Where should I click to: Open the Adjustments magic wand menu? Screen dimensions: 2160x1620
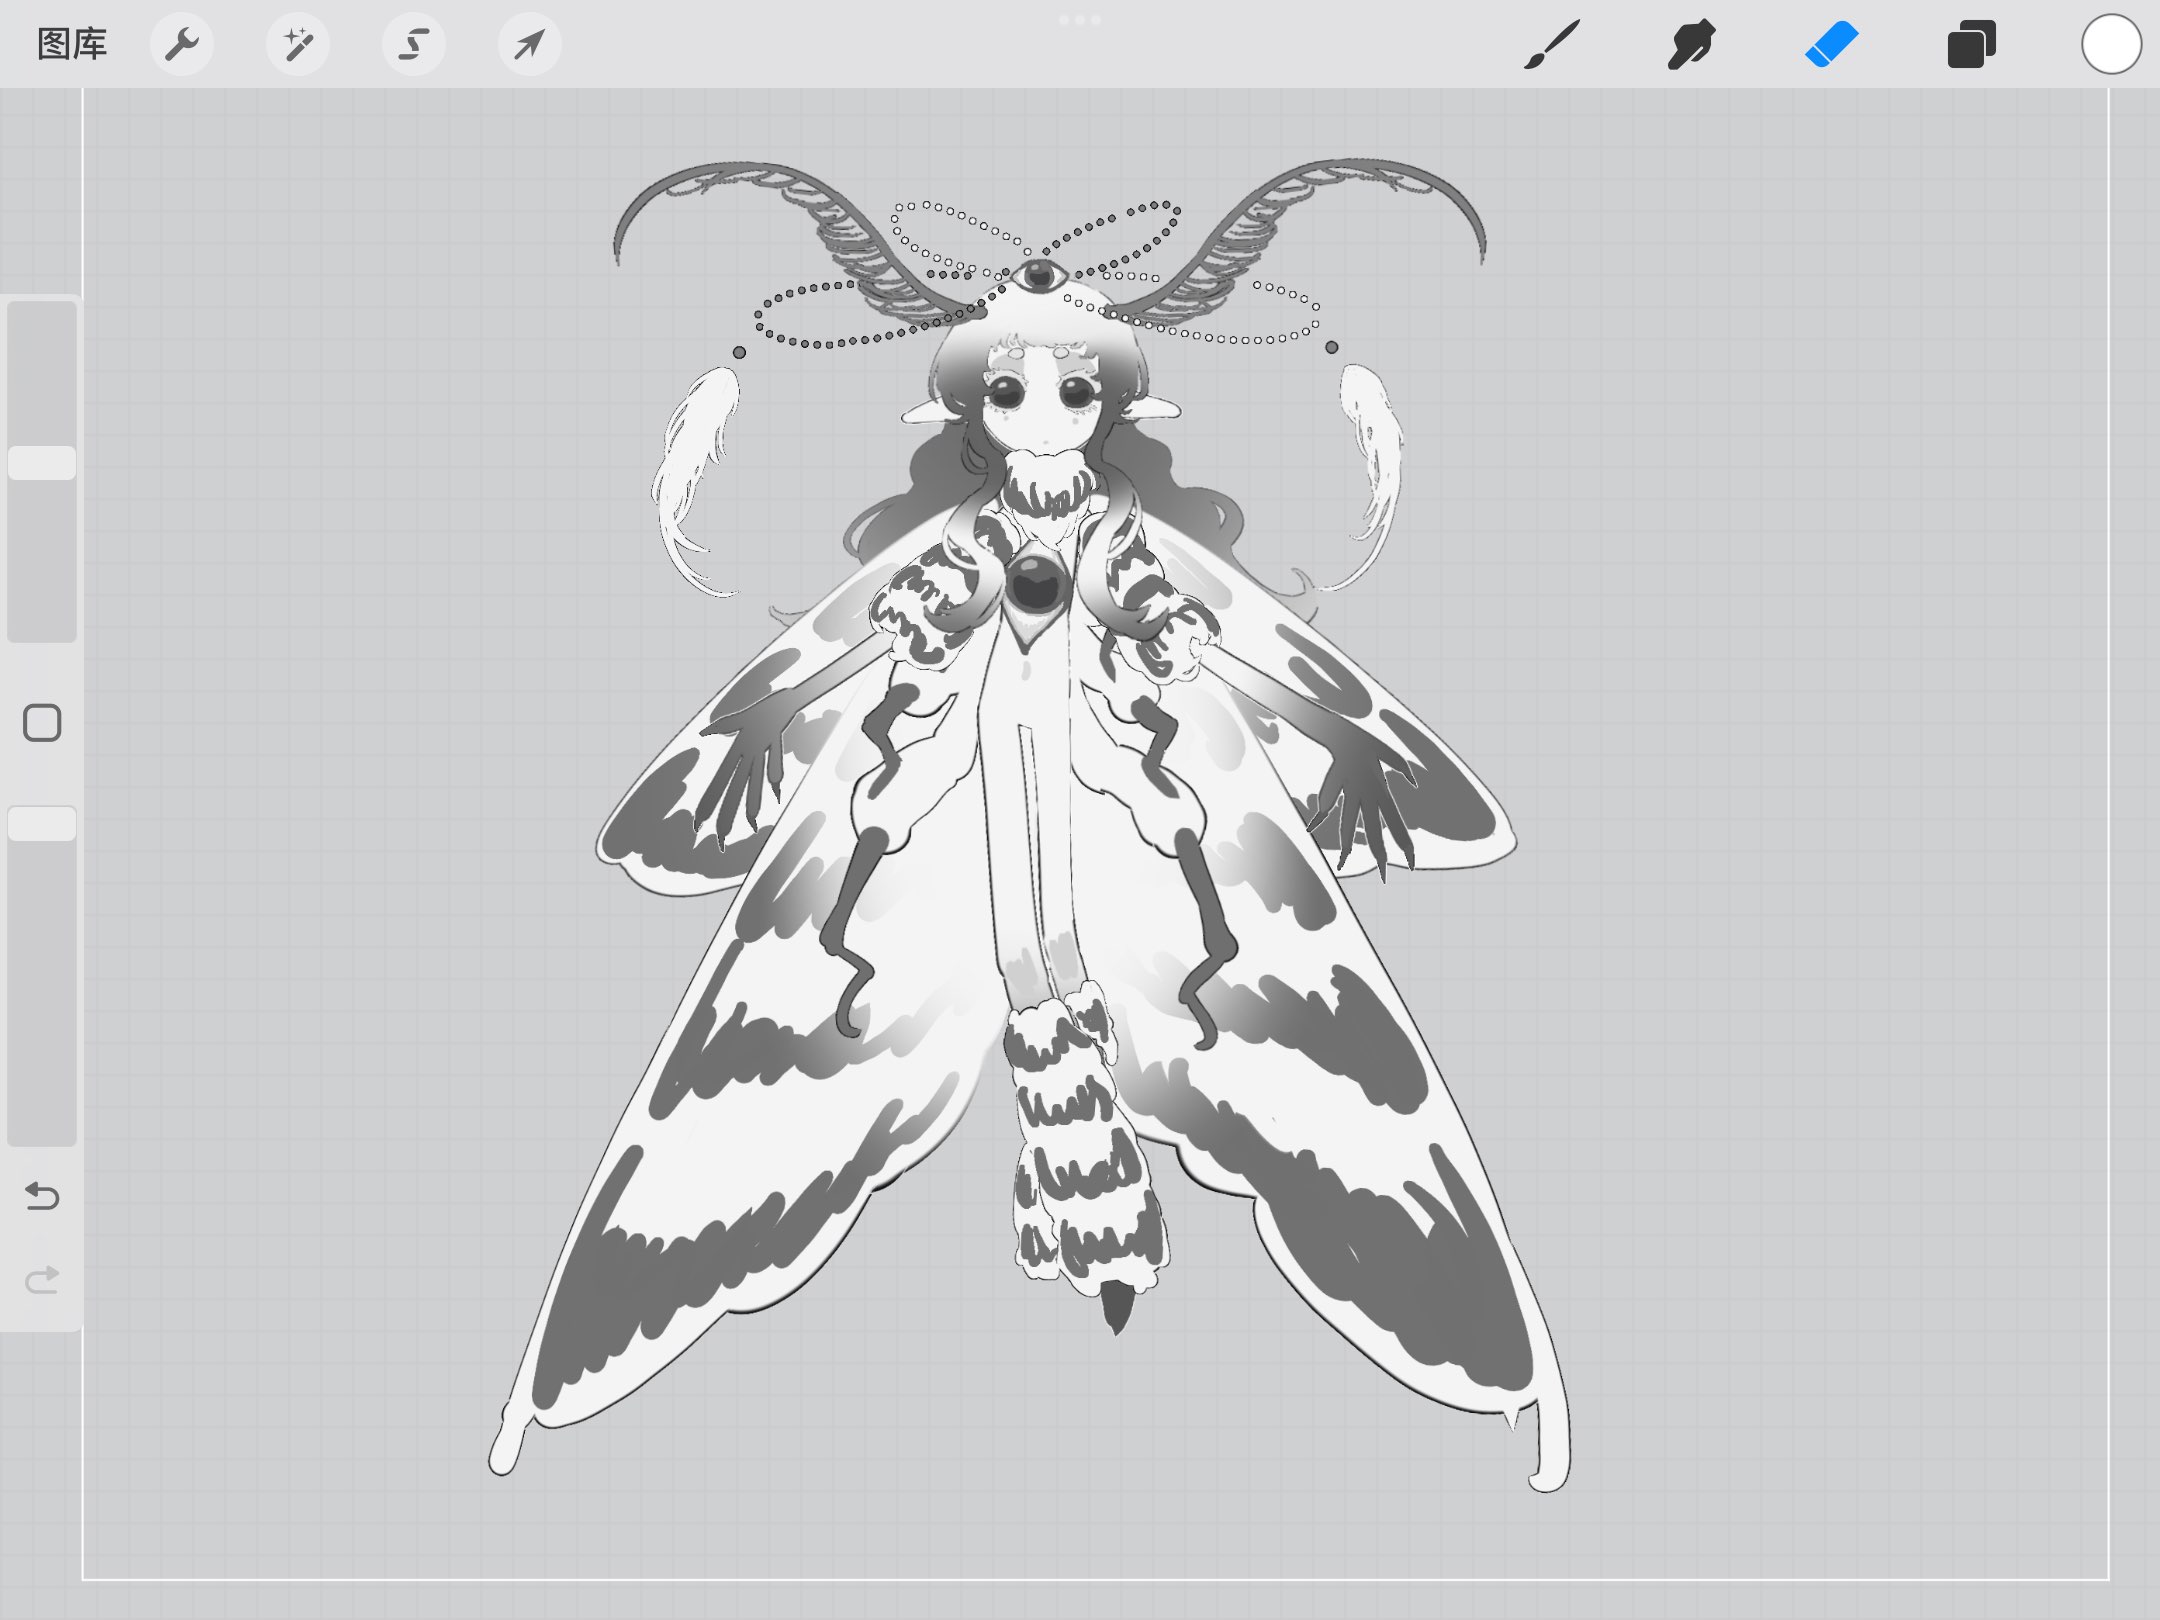pyautogui.click(x=297, y=45)
